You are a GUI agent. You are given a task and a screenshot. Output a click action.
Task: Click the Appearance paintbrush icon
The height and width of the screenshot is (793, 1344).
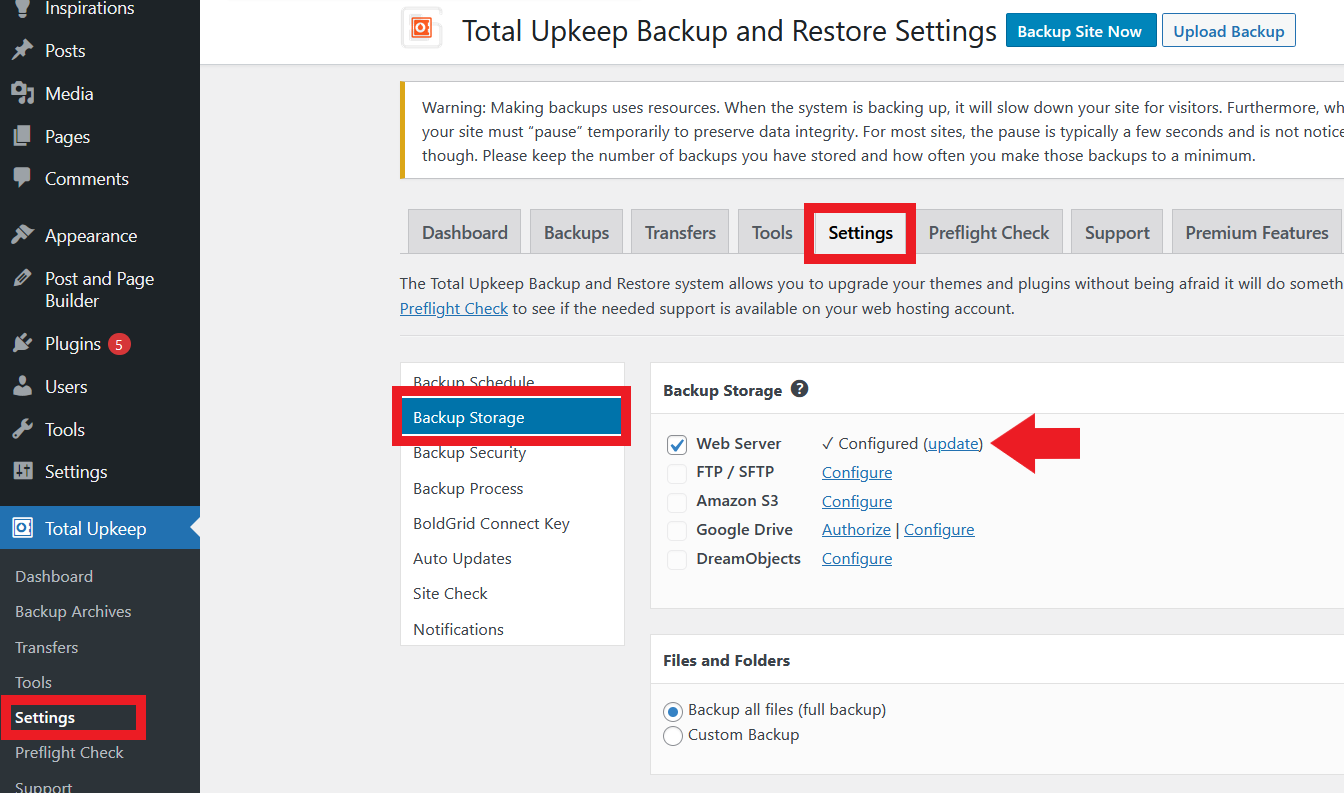click(x=24, y=235)
